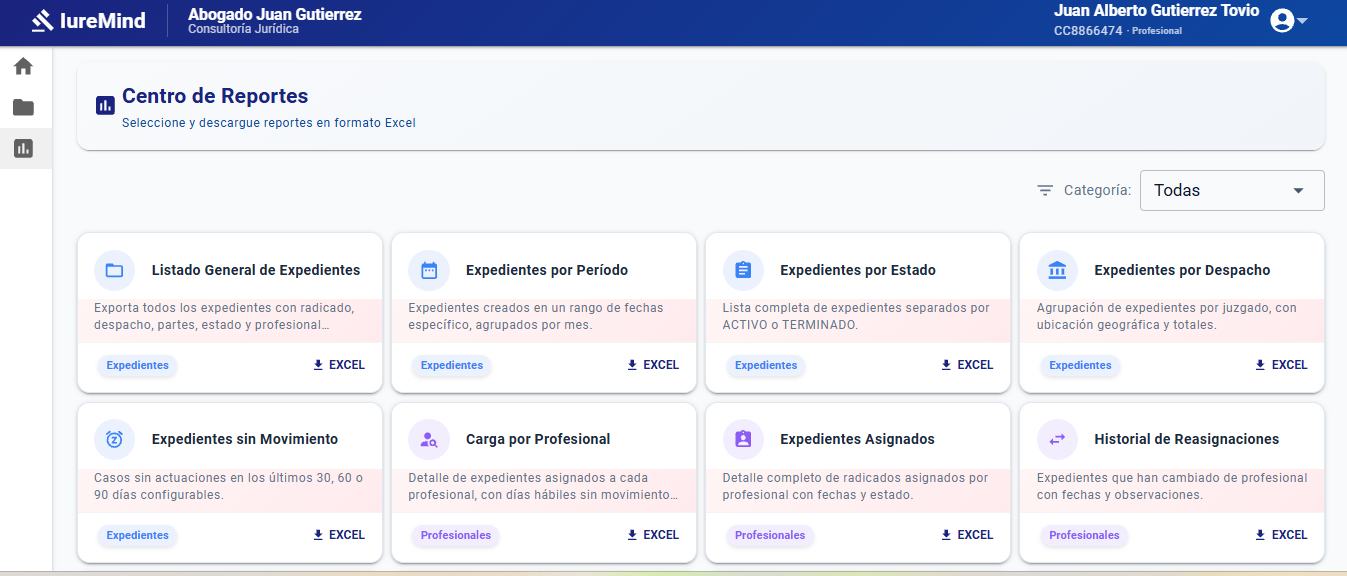Download Excel for Historial de Reasignaciones
The height and width of the screenshot is (576, 1347).
click(x=1280, y=535)
